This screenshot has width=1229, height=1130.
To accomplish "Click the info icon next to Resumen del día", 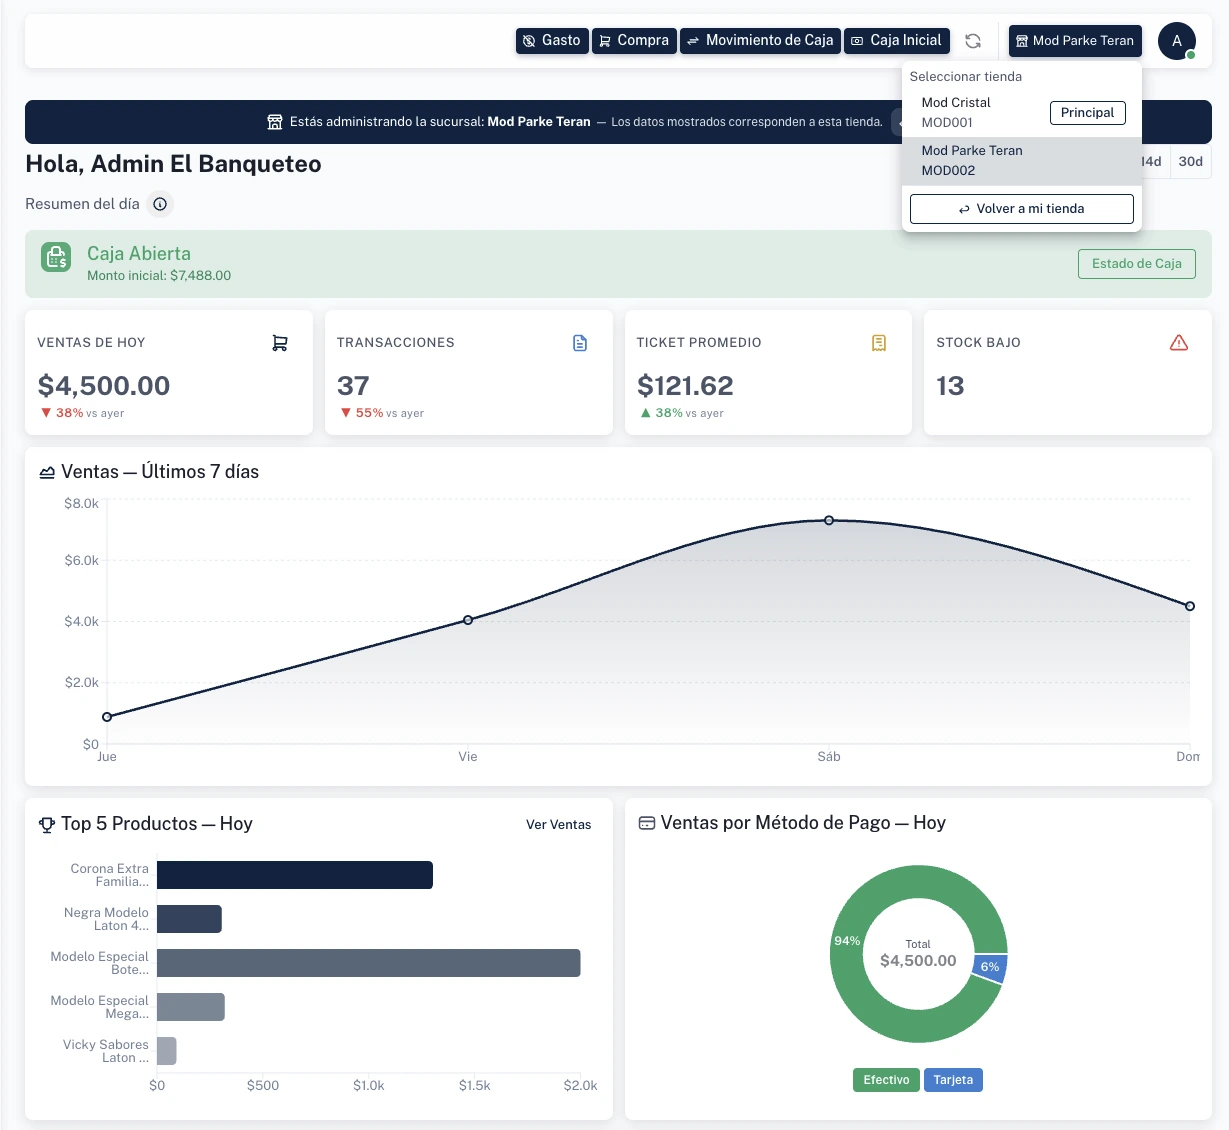I will coord(160,204).
